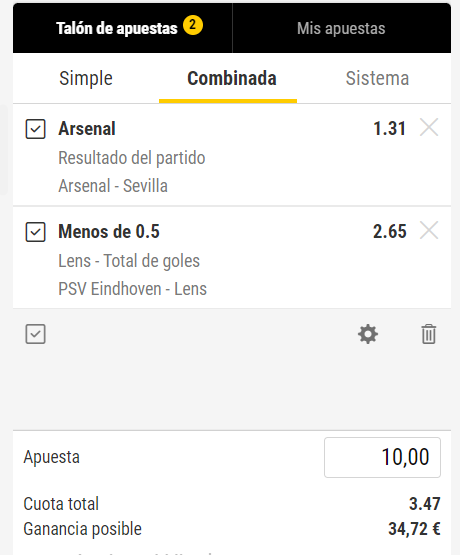Click the yellow bet count badge
The image size is (460, 555).
pyautogui.click(x=193, y=25)
